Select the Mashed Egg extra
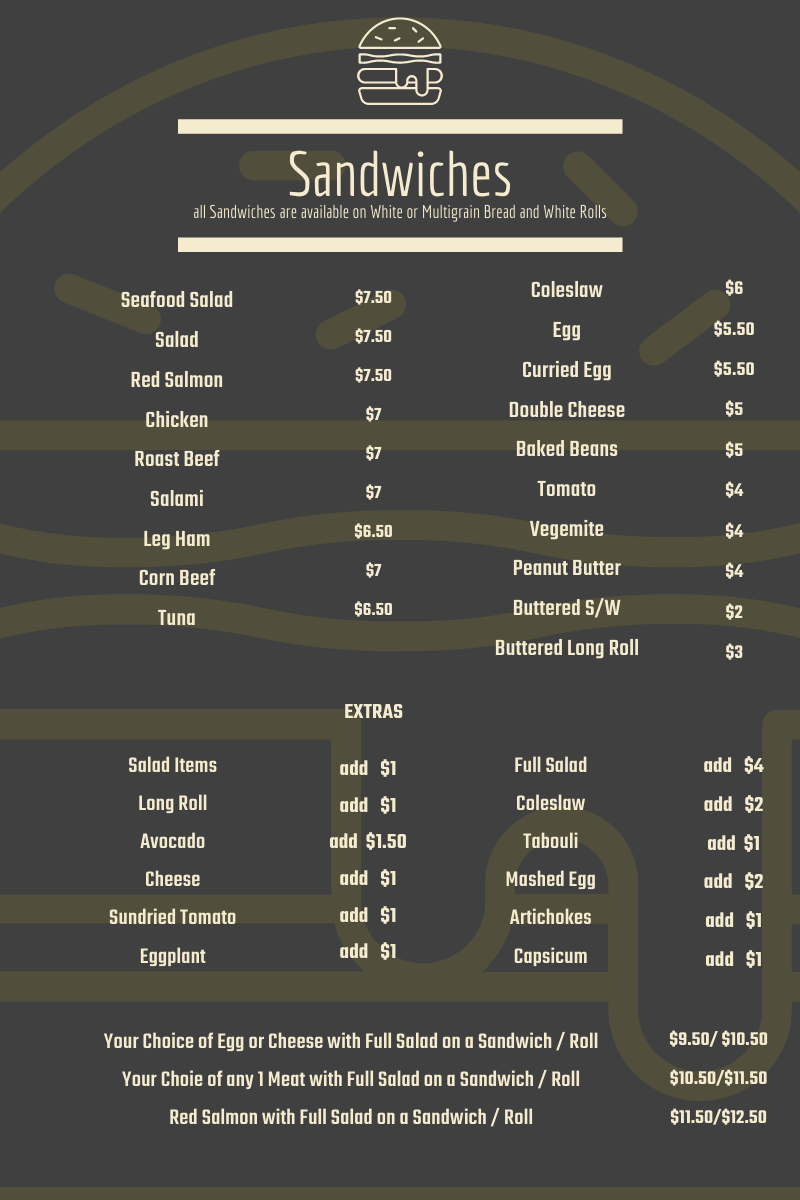 coord(551,879)
